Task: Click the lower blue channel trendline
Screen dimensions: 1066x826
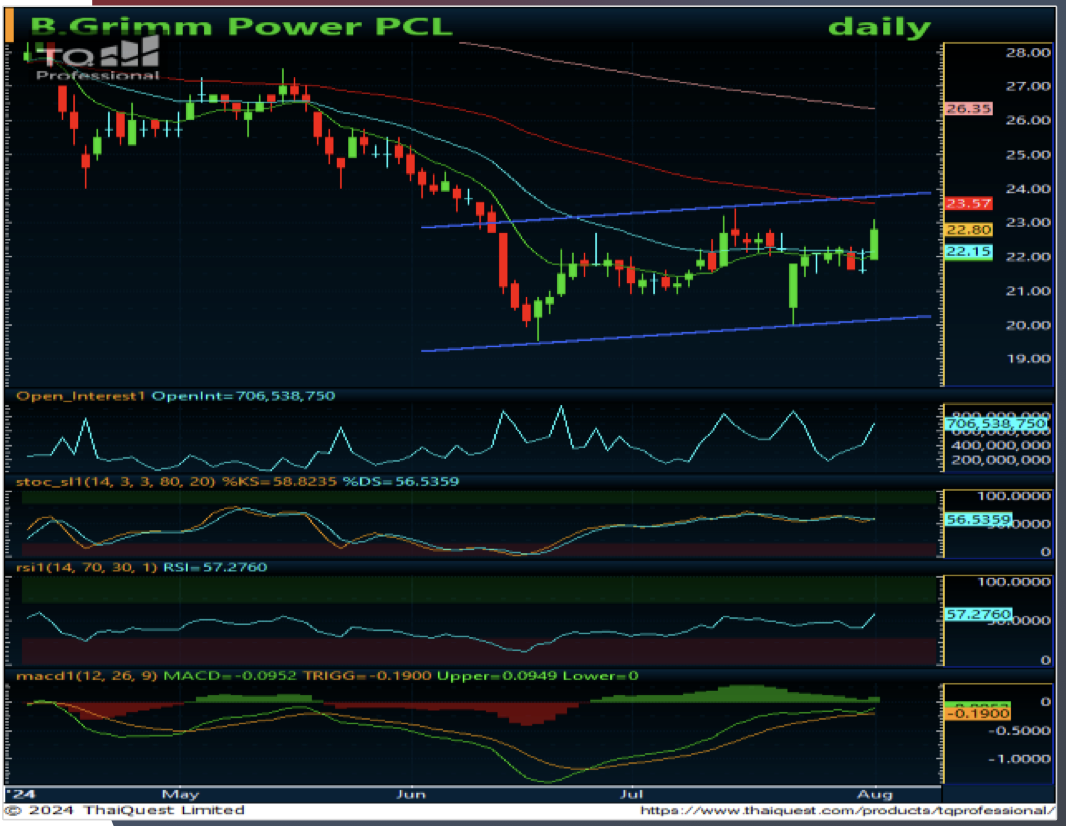Action: point(676,333)
